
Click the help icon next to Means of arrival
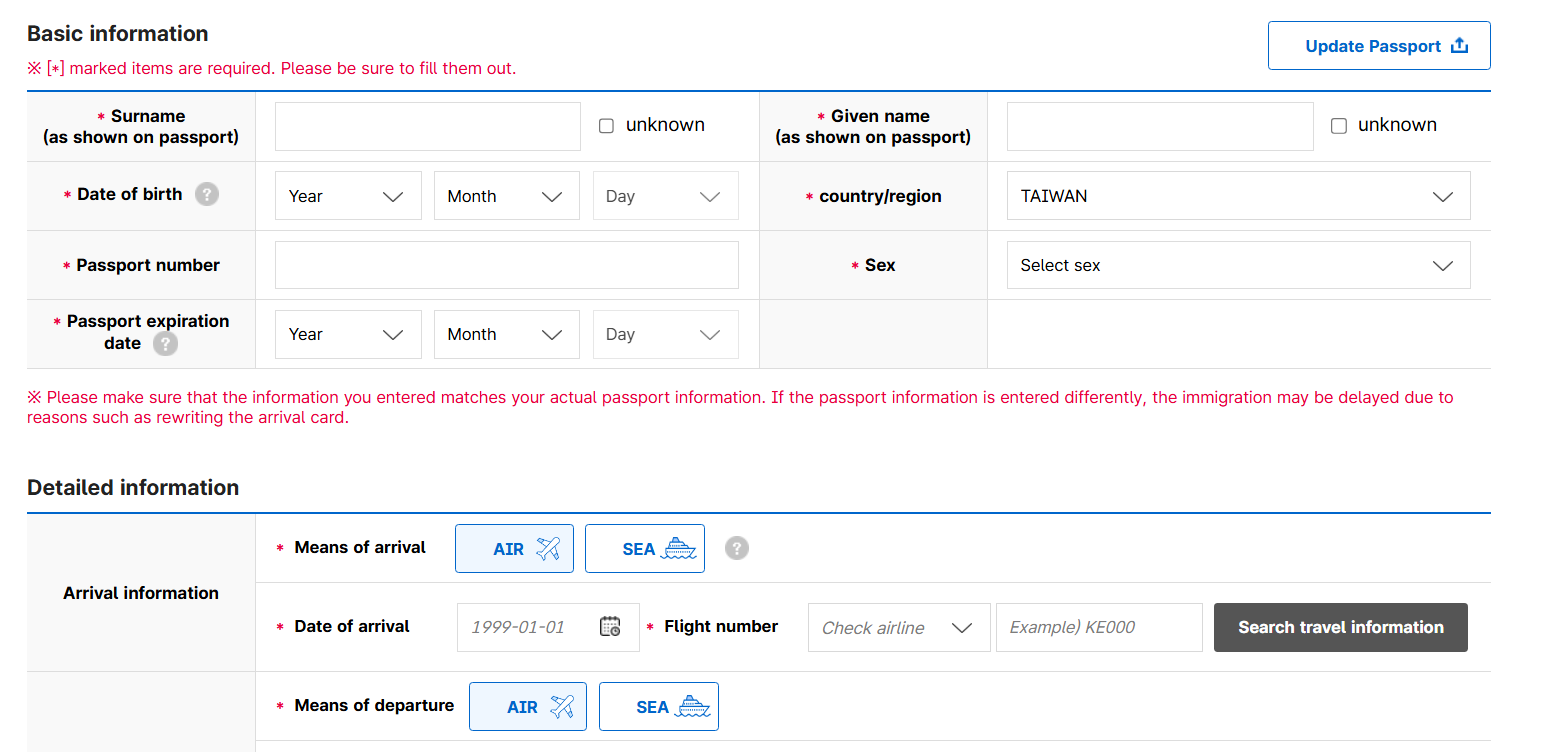(x=736, y=548)
